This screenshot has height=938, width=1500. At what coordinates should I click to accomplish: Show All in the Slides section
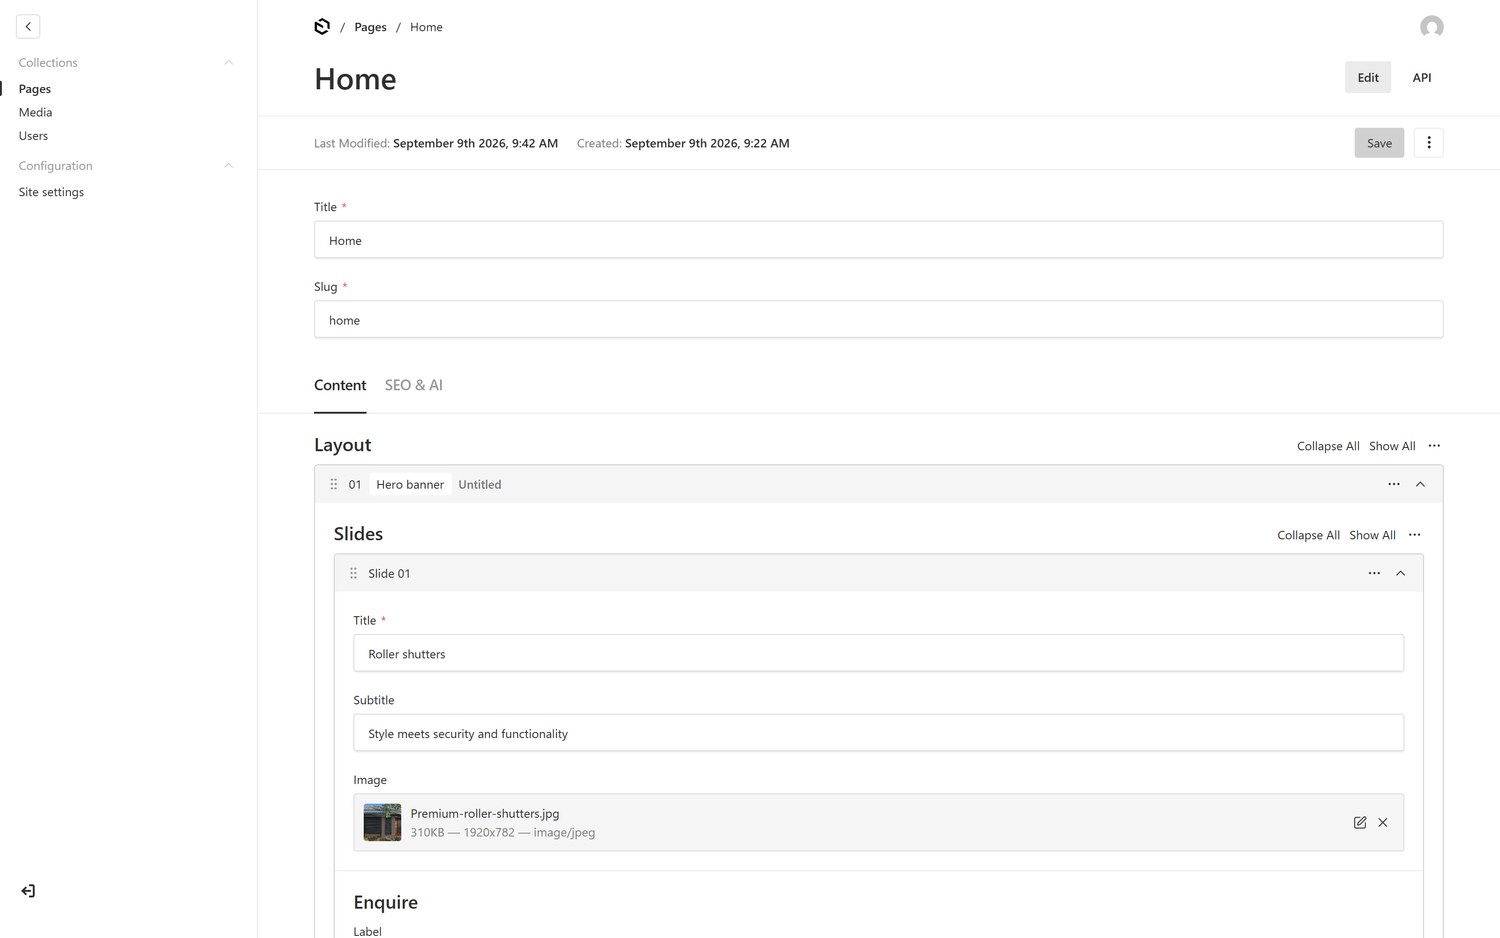click(x=1372, y=535)
